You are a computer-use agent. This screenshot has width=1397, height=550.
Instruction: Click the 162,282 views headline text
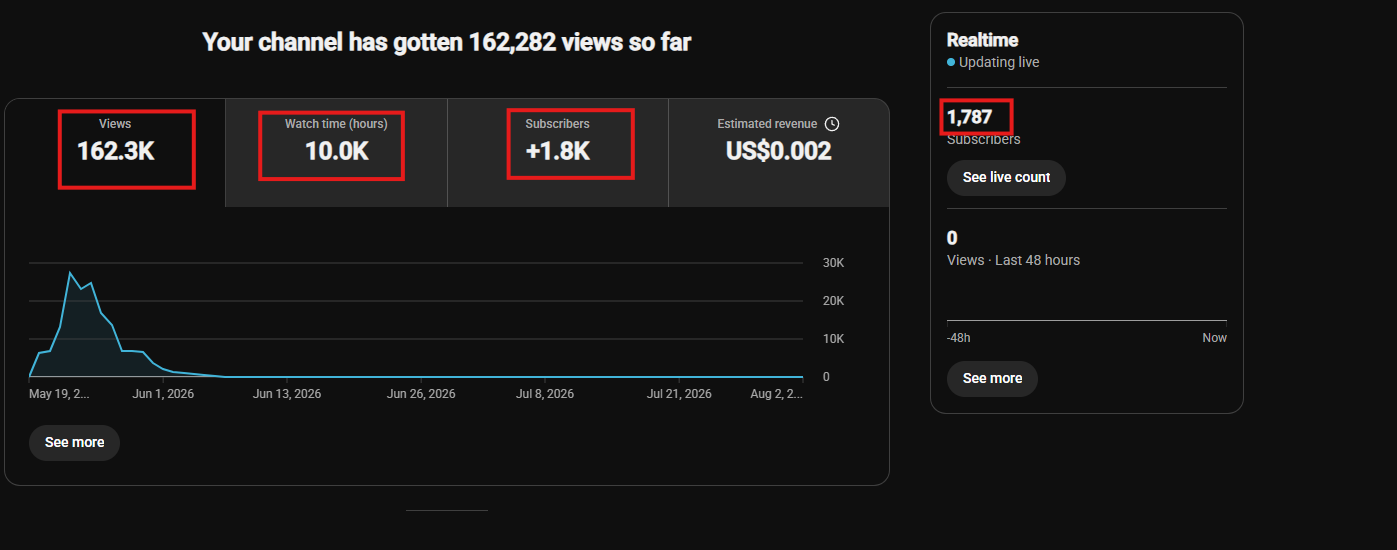click(446, 42)
